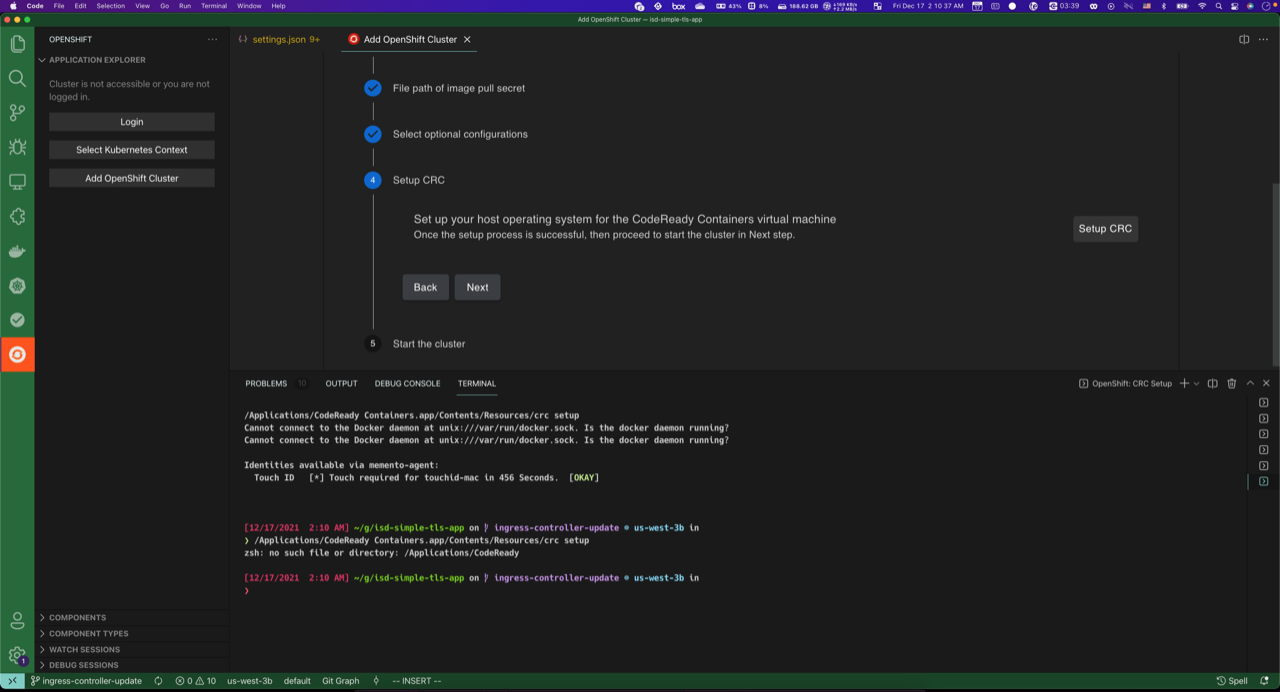Switch to the Problems tab
Image resolution: width=1280 pixels, height=692 pixels.
click(266, 383)
